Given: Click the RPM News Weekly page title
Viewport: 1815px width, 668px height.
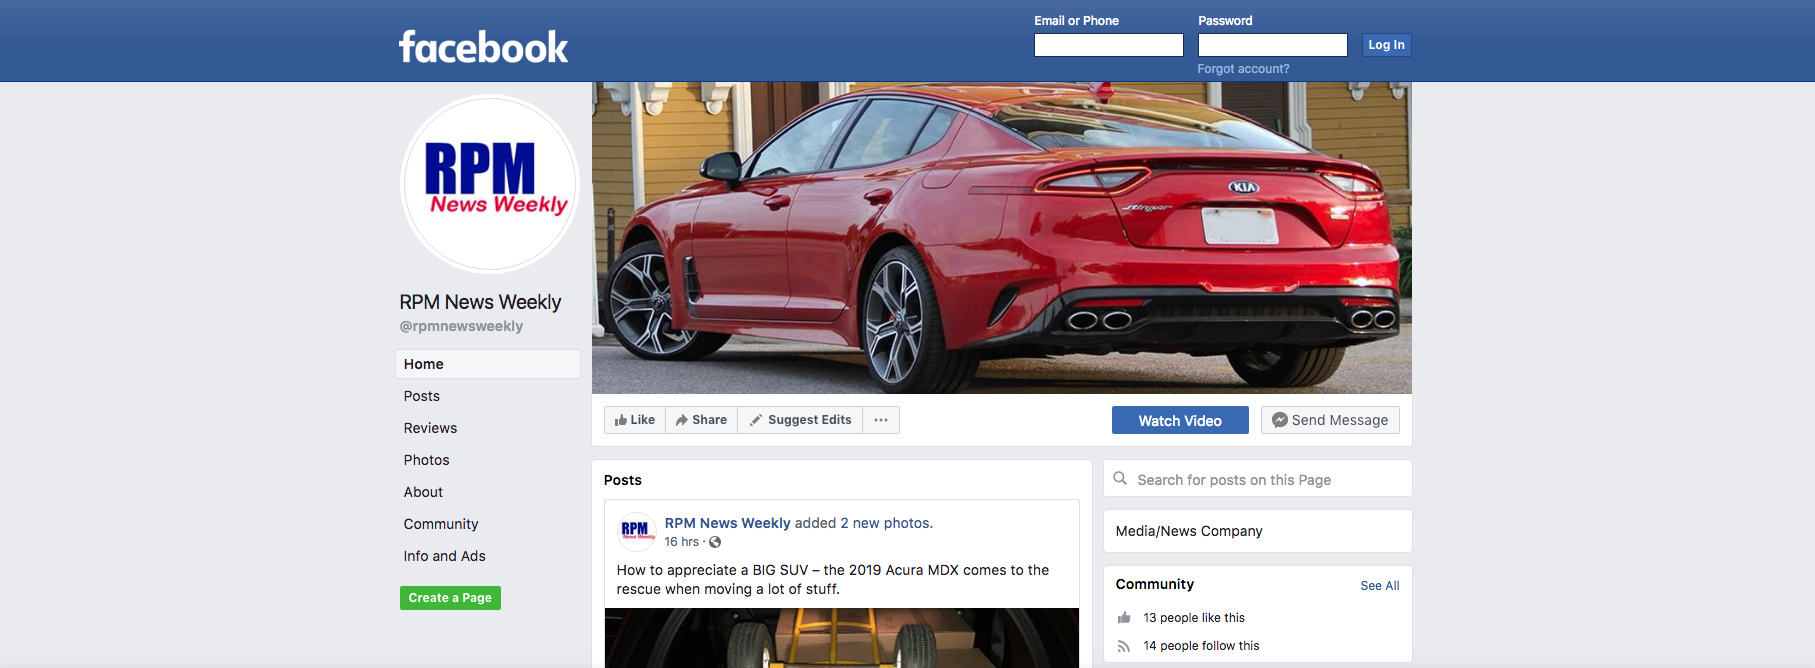Looking at the screenshot, I should 480,302.
